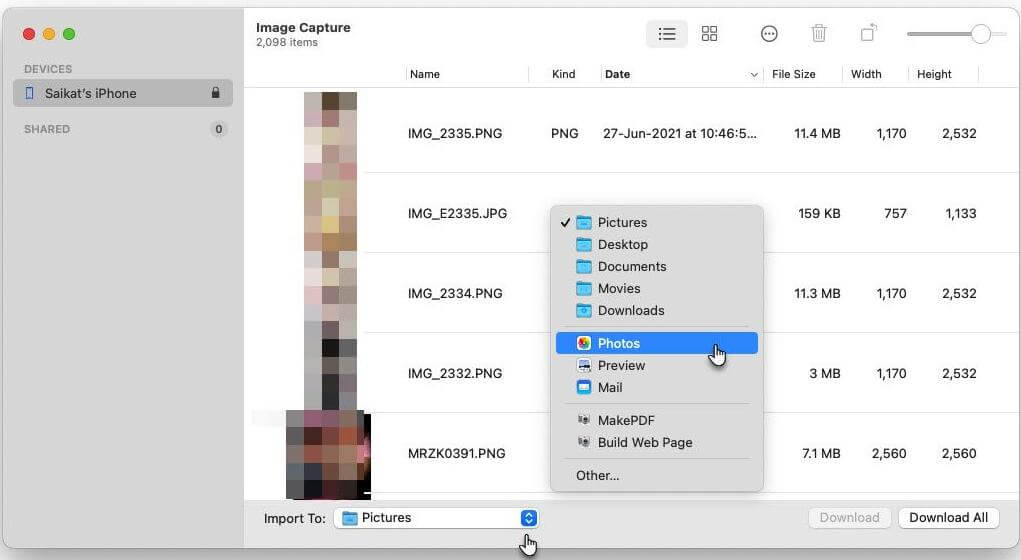This screenshot has width=1021, height=560.
Task: Click the thumbnail size slider knob
Action: pos(980,34)
